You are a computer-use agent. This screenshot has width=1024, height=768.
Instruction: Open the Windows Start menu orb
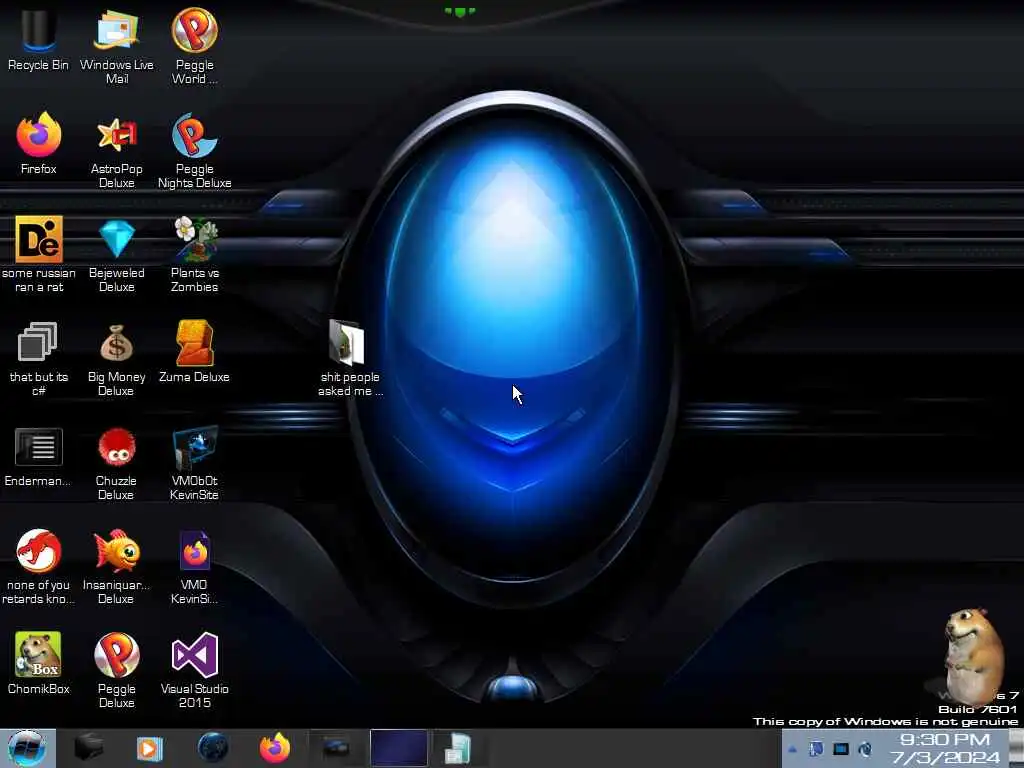tap(27, 748)
